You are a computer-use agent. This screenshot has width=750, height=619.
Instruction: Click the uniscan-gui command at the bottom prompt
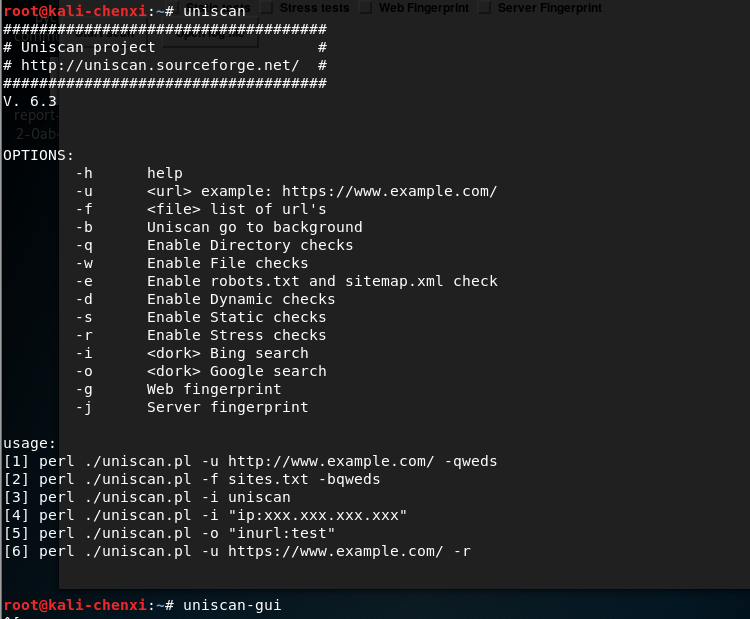[x=232, y=605]
